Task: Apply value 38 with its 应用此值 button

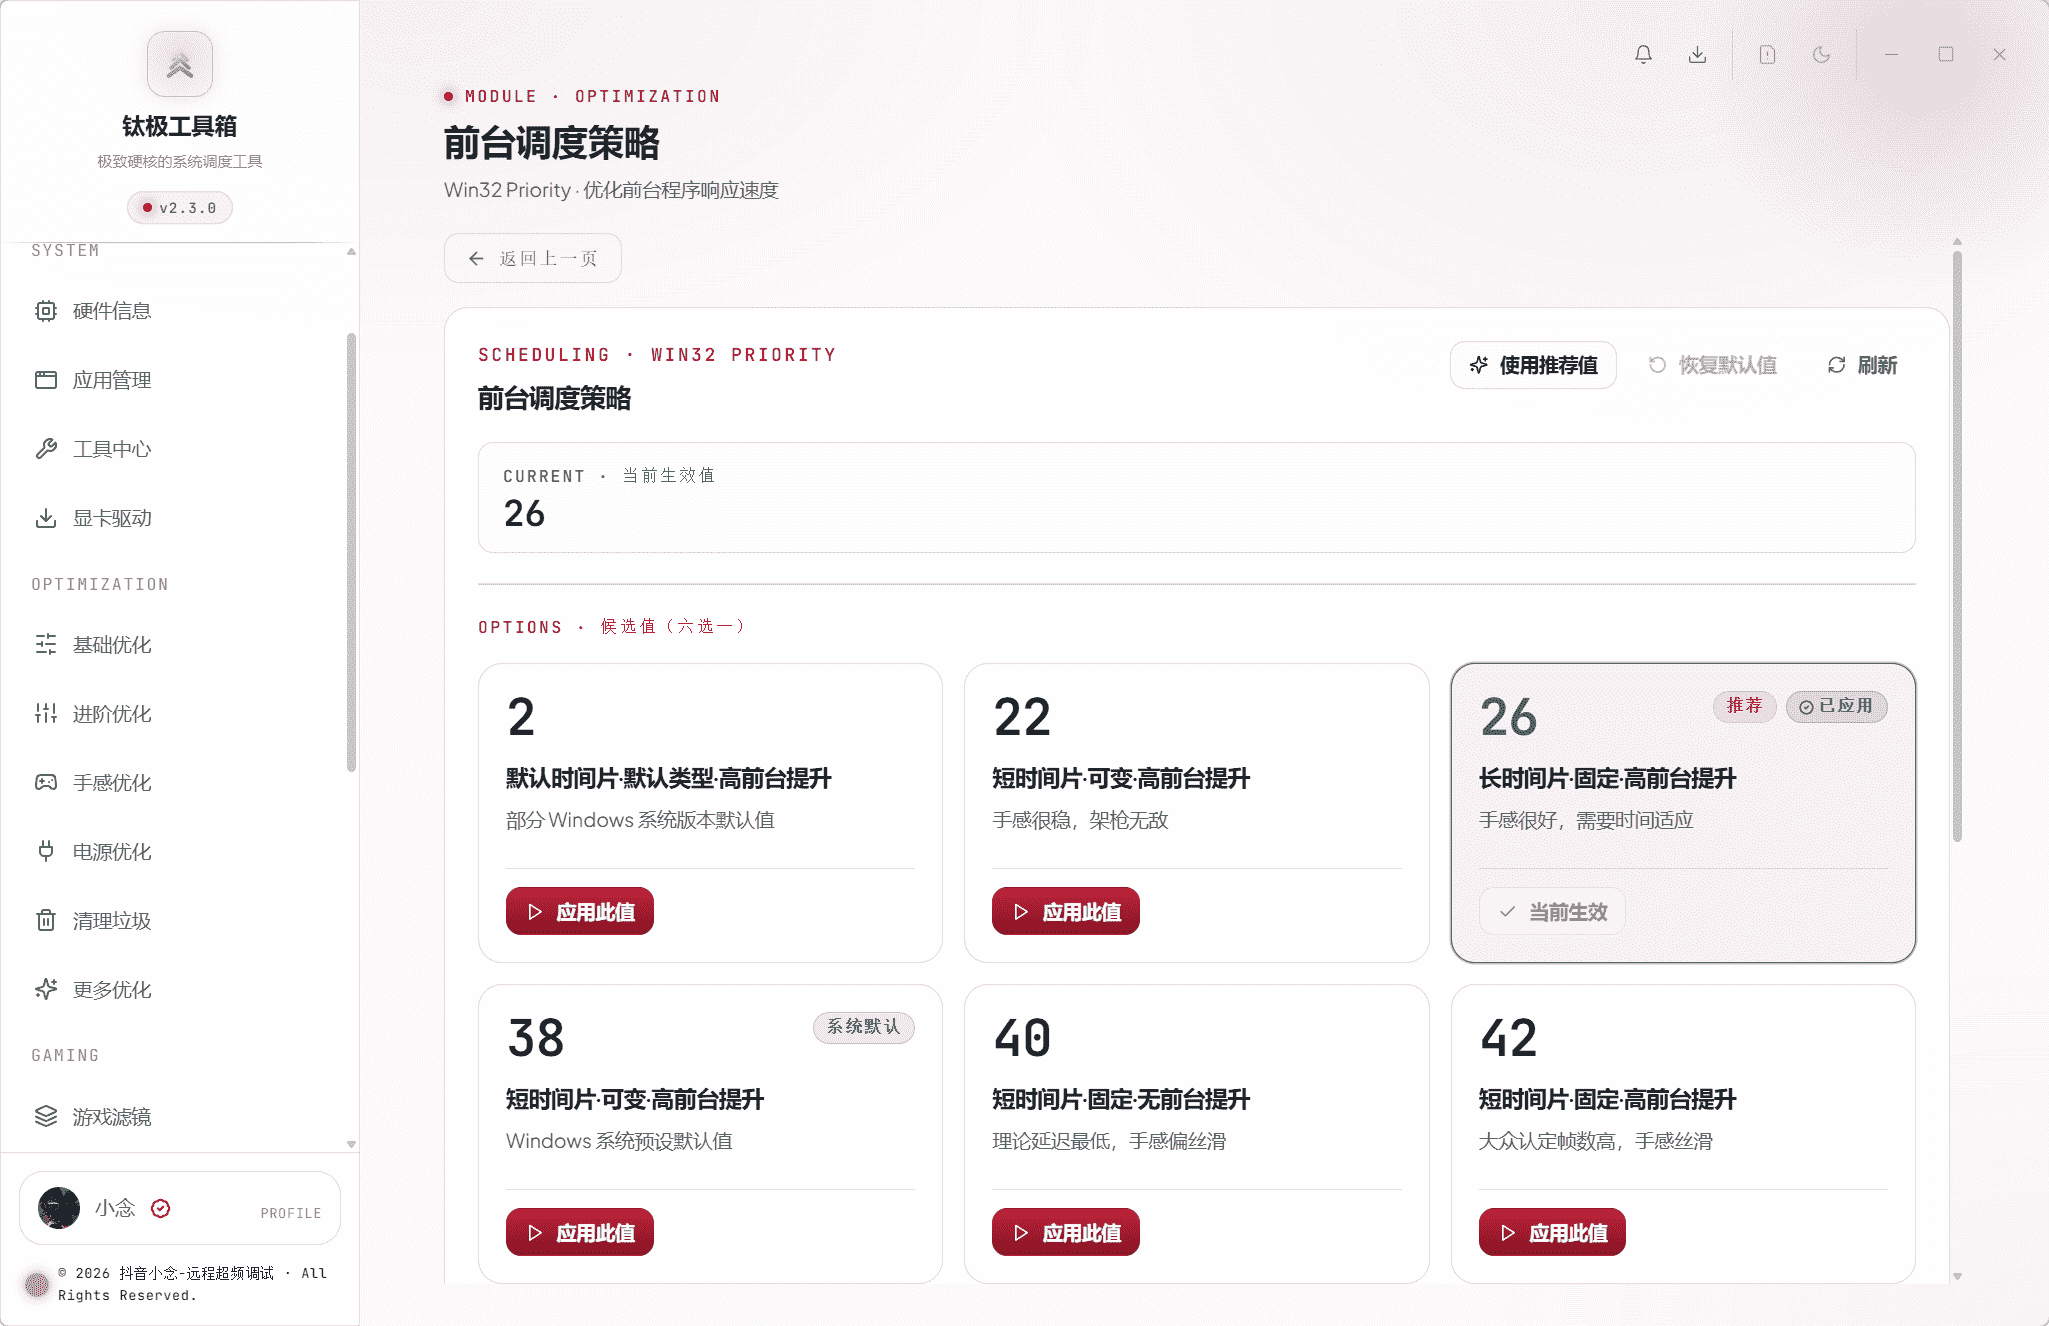Action: (x=580, y=1233)
